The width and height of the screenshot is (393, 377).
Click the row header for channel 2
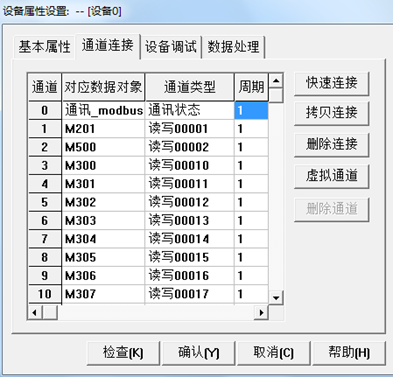(x=45, y=147)
